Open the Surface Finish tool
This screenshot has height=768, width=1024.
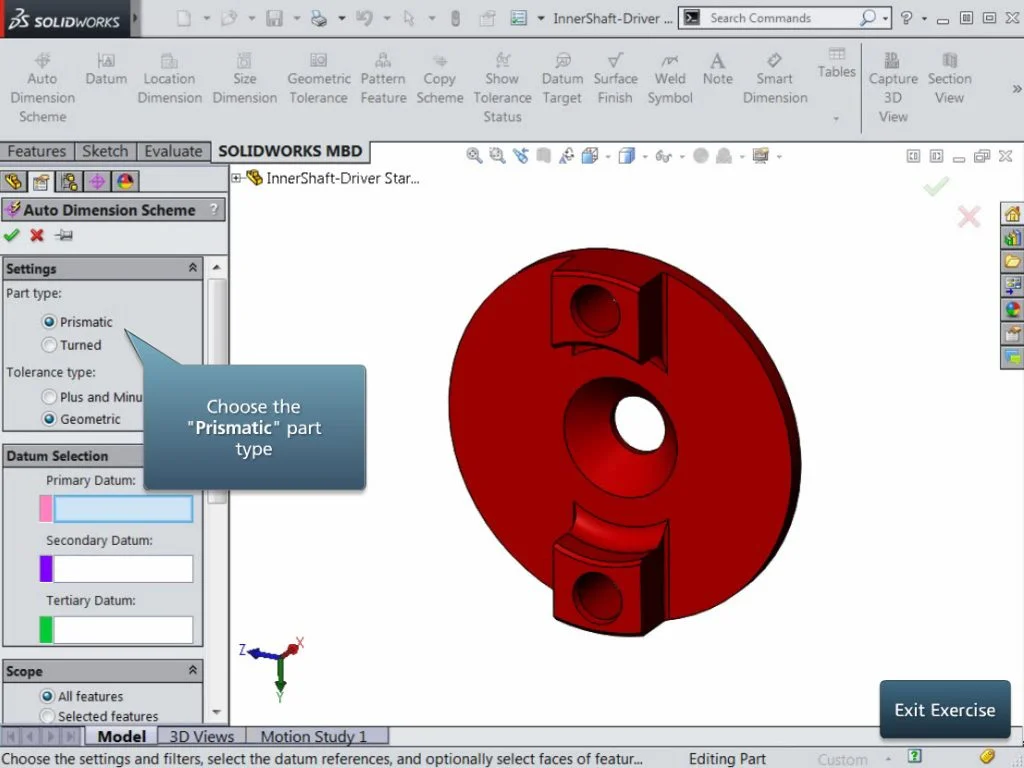coord(615,78)
